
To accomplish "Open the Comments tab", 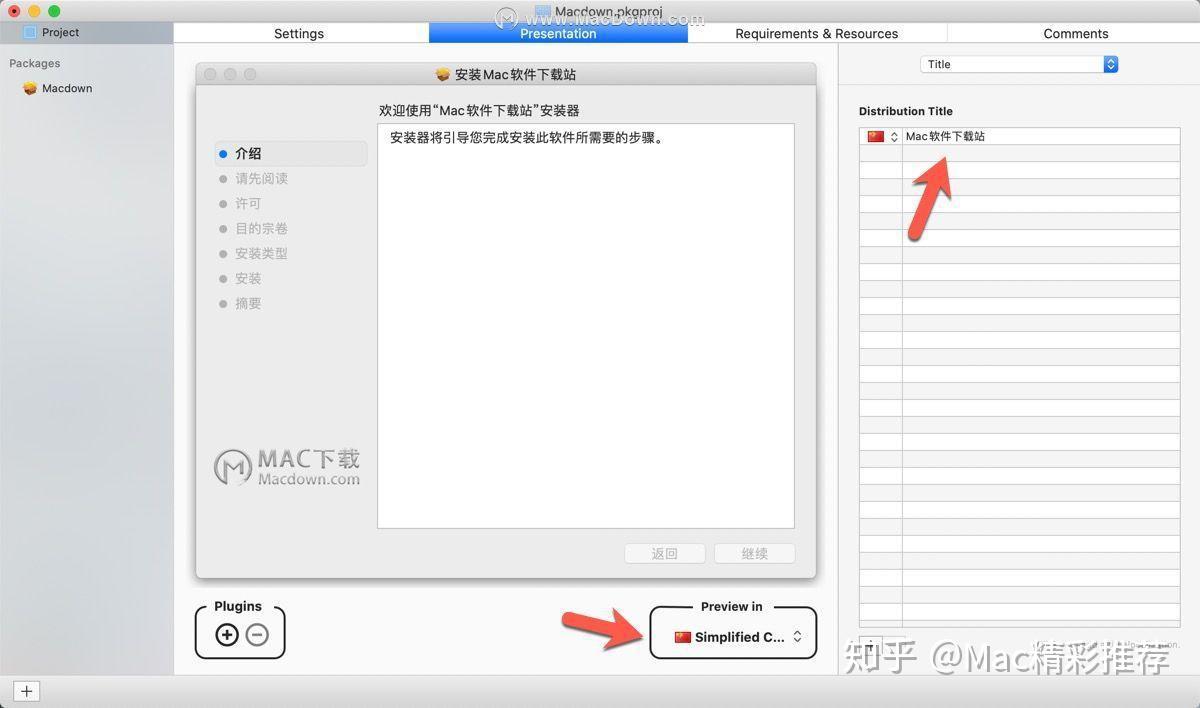I will pos(1075,33).
